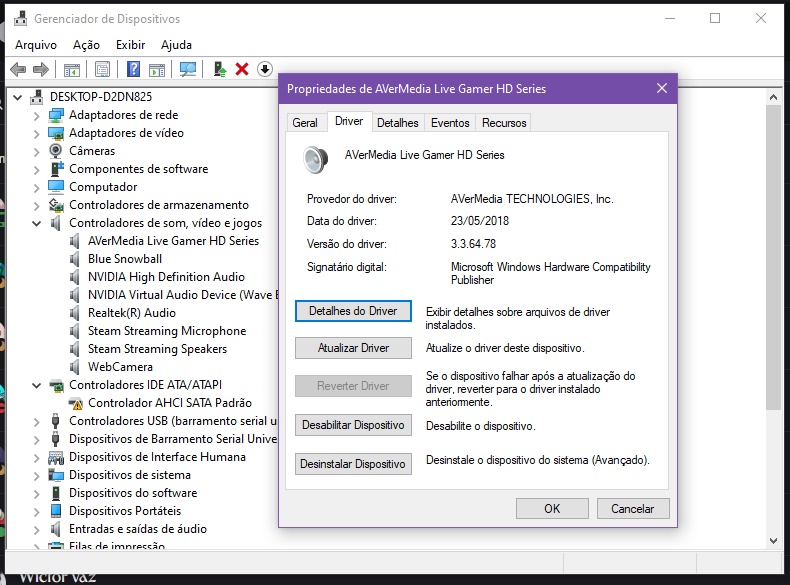Click the Update driver toolbar icon
The image size is (790, 585).
coord(220,69)
